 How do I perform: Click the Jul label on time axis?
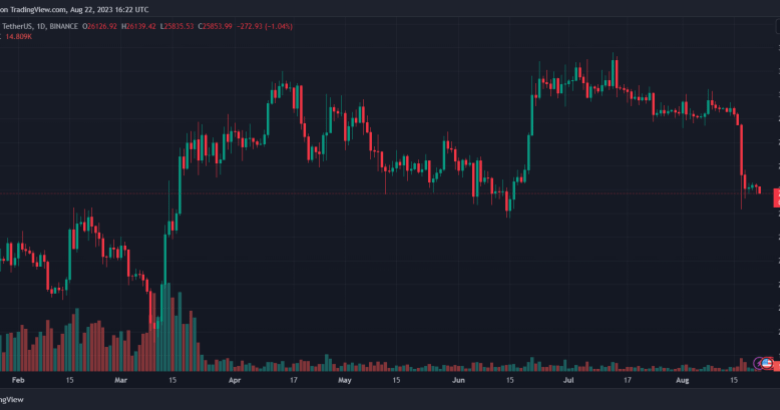pos(569,381)
